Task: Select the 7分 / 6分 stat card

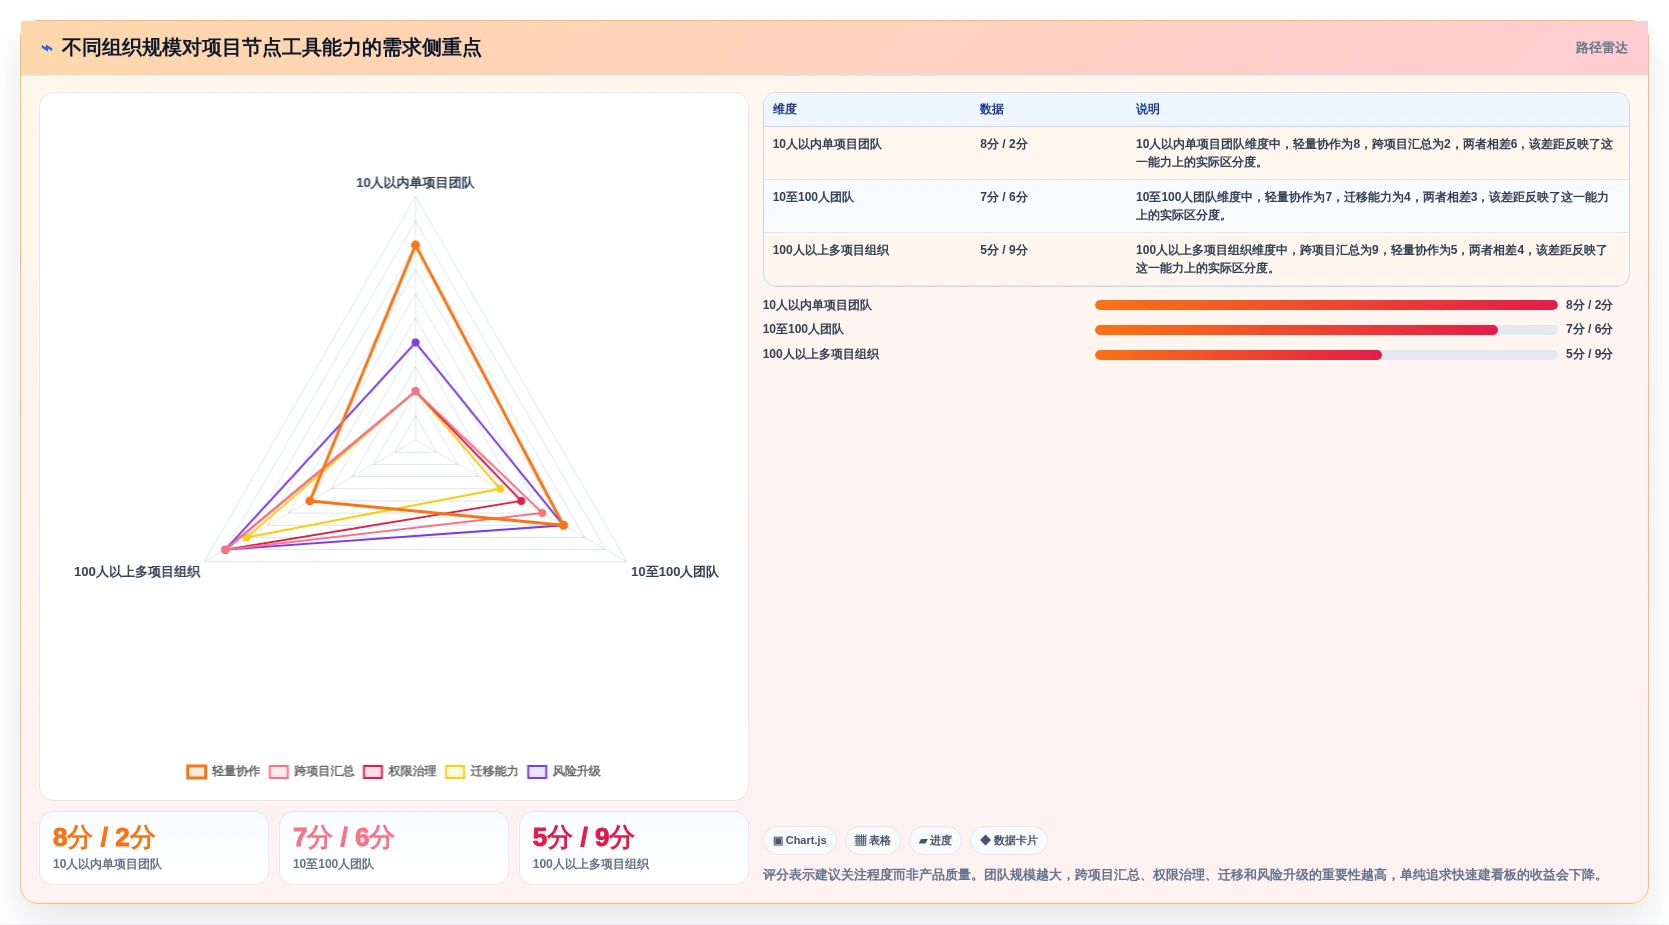Action: click(394, 848)
